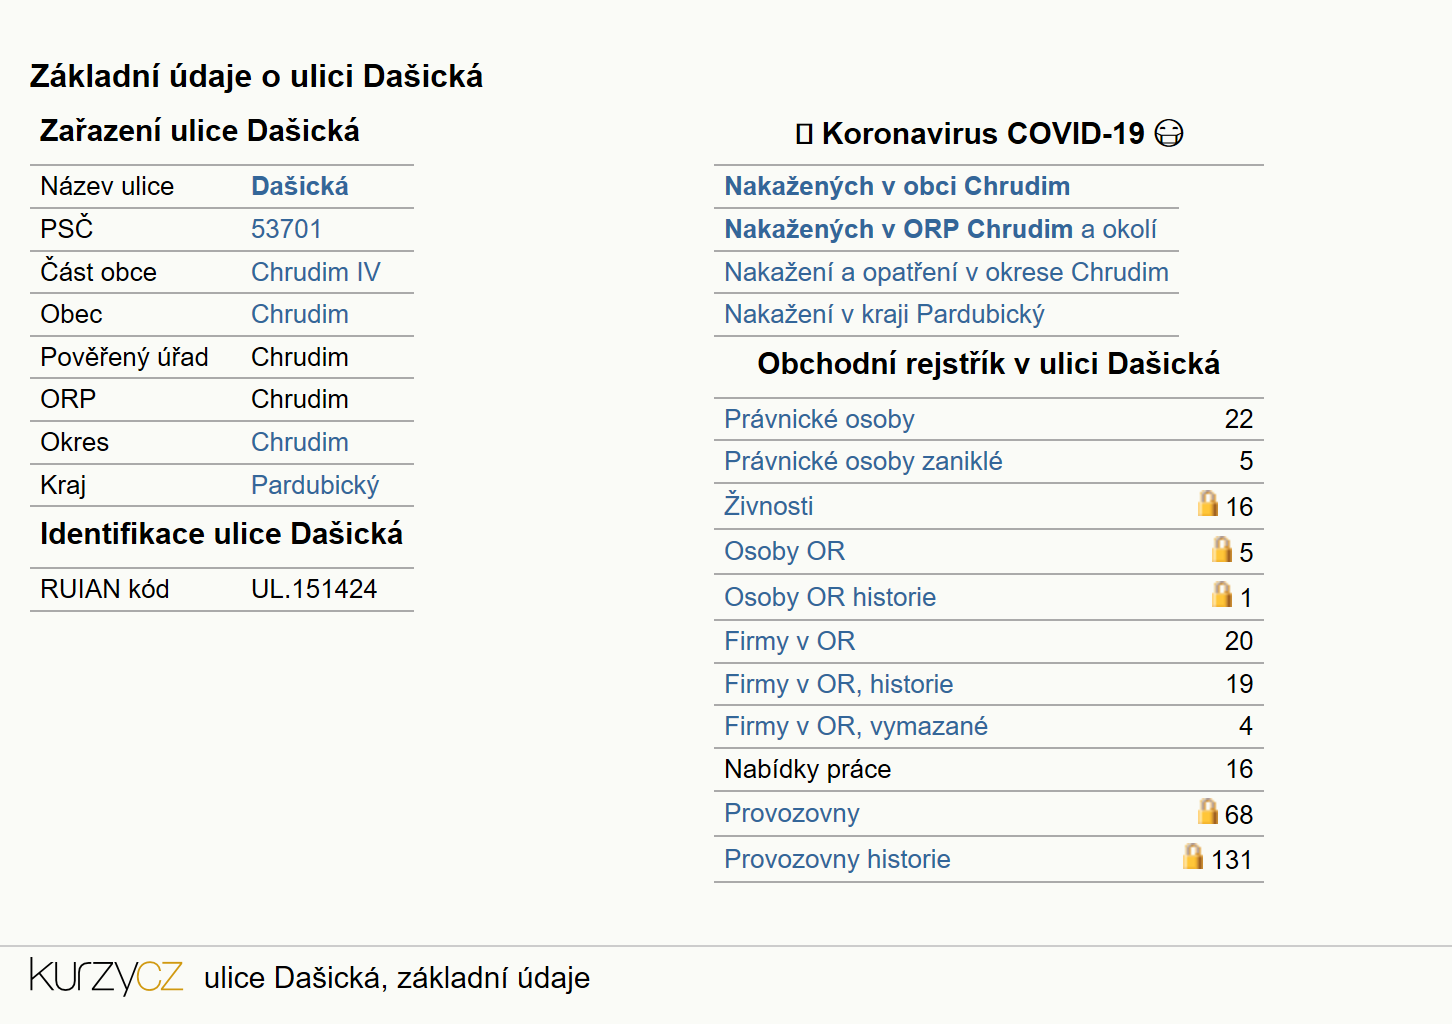Image resolution: width=1452 pixels, height=1024 pixels.
Task: Open Firmy v OR, historie
Action: coord(838,684)
